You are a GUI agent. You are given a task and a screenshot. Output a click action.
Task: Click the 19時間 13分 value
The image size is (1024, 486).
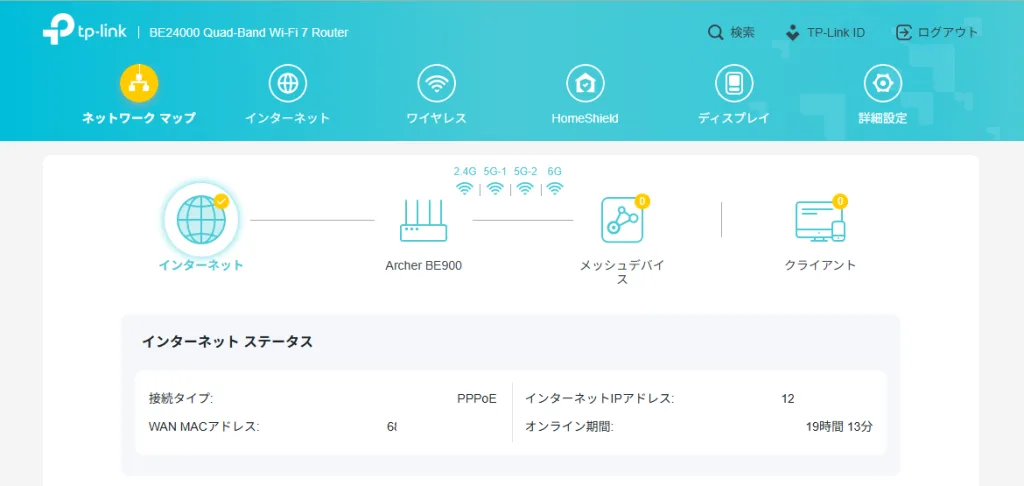(839, 427)
